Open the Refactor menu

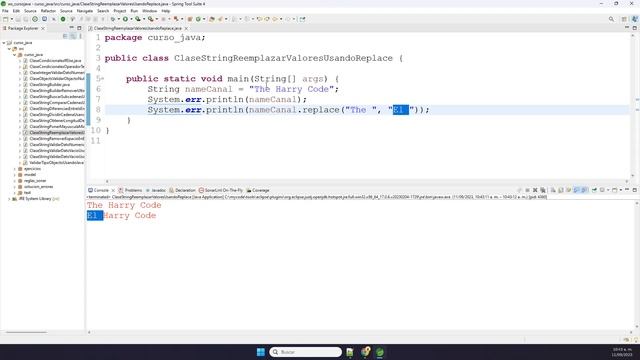tap(48, 11)
